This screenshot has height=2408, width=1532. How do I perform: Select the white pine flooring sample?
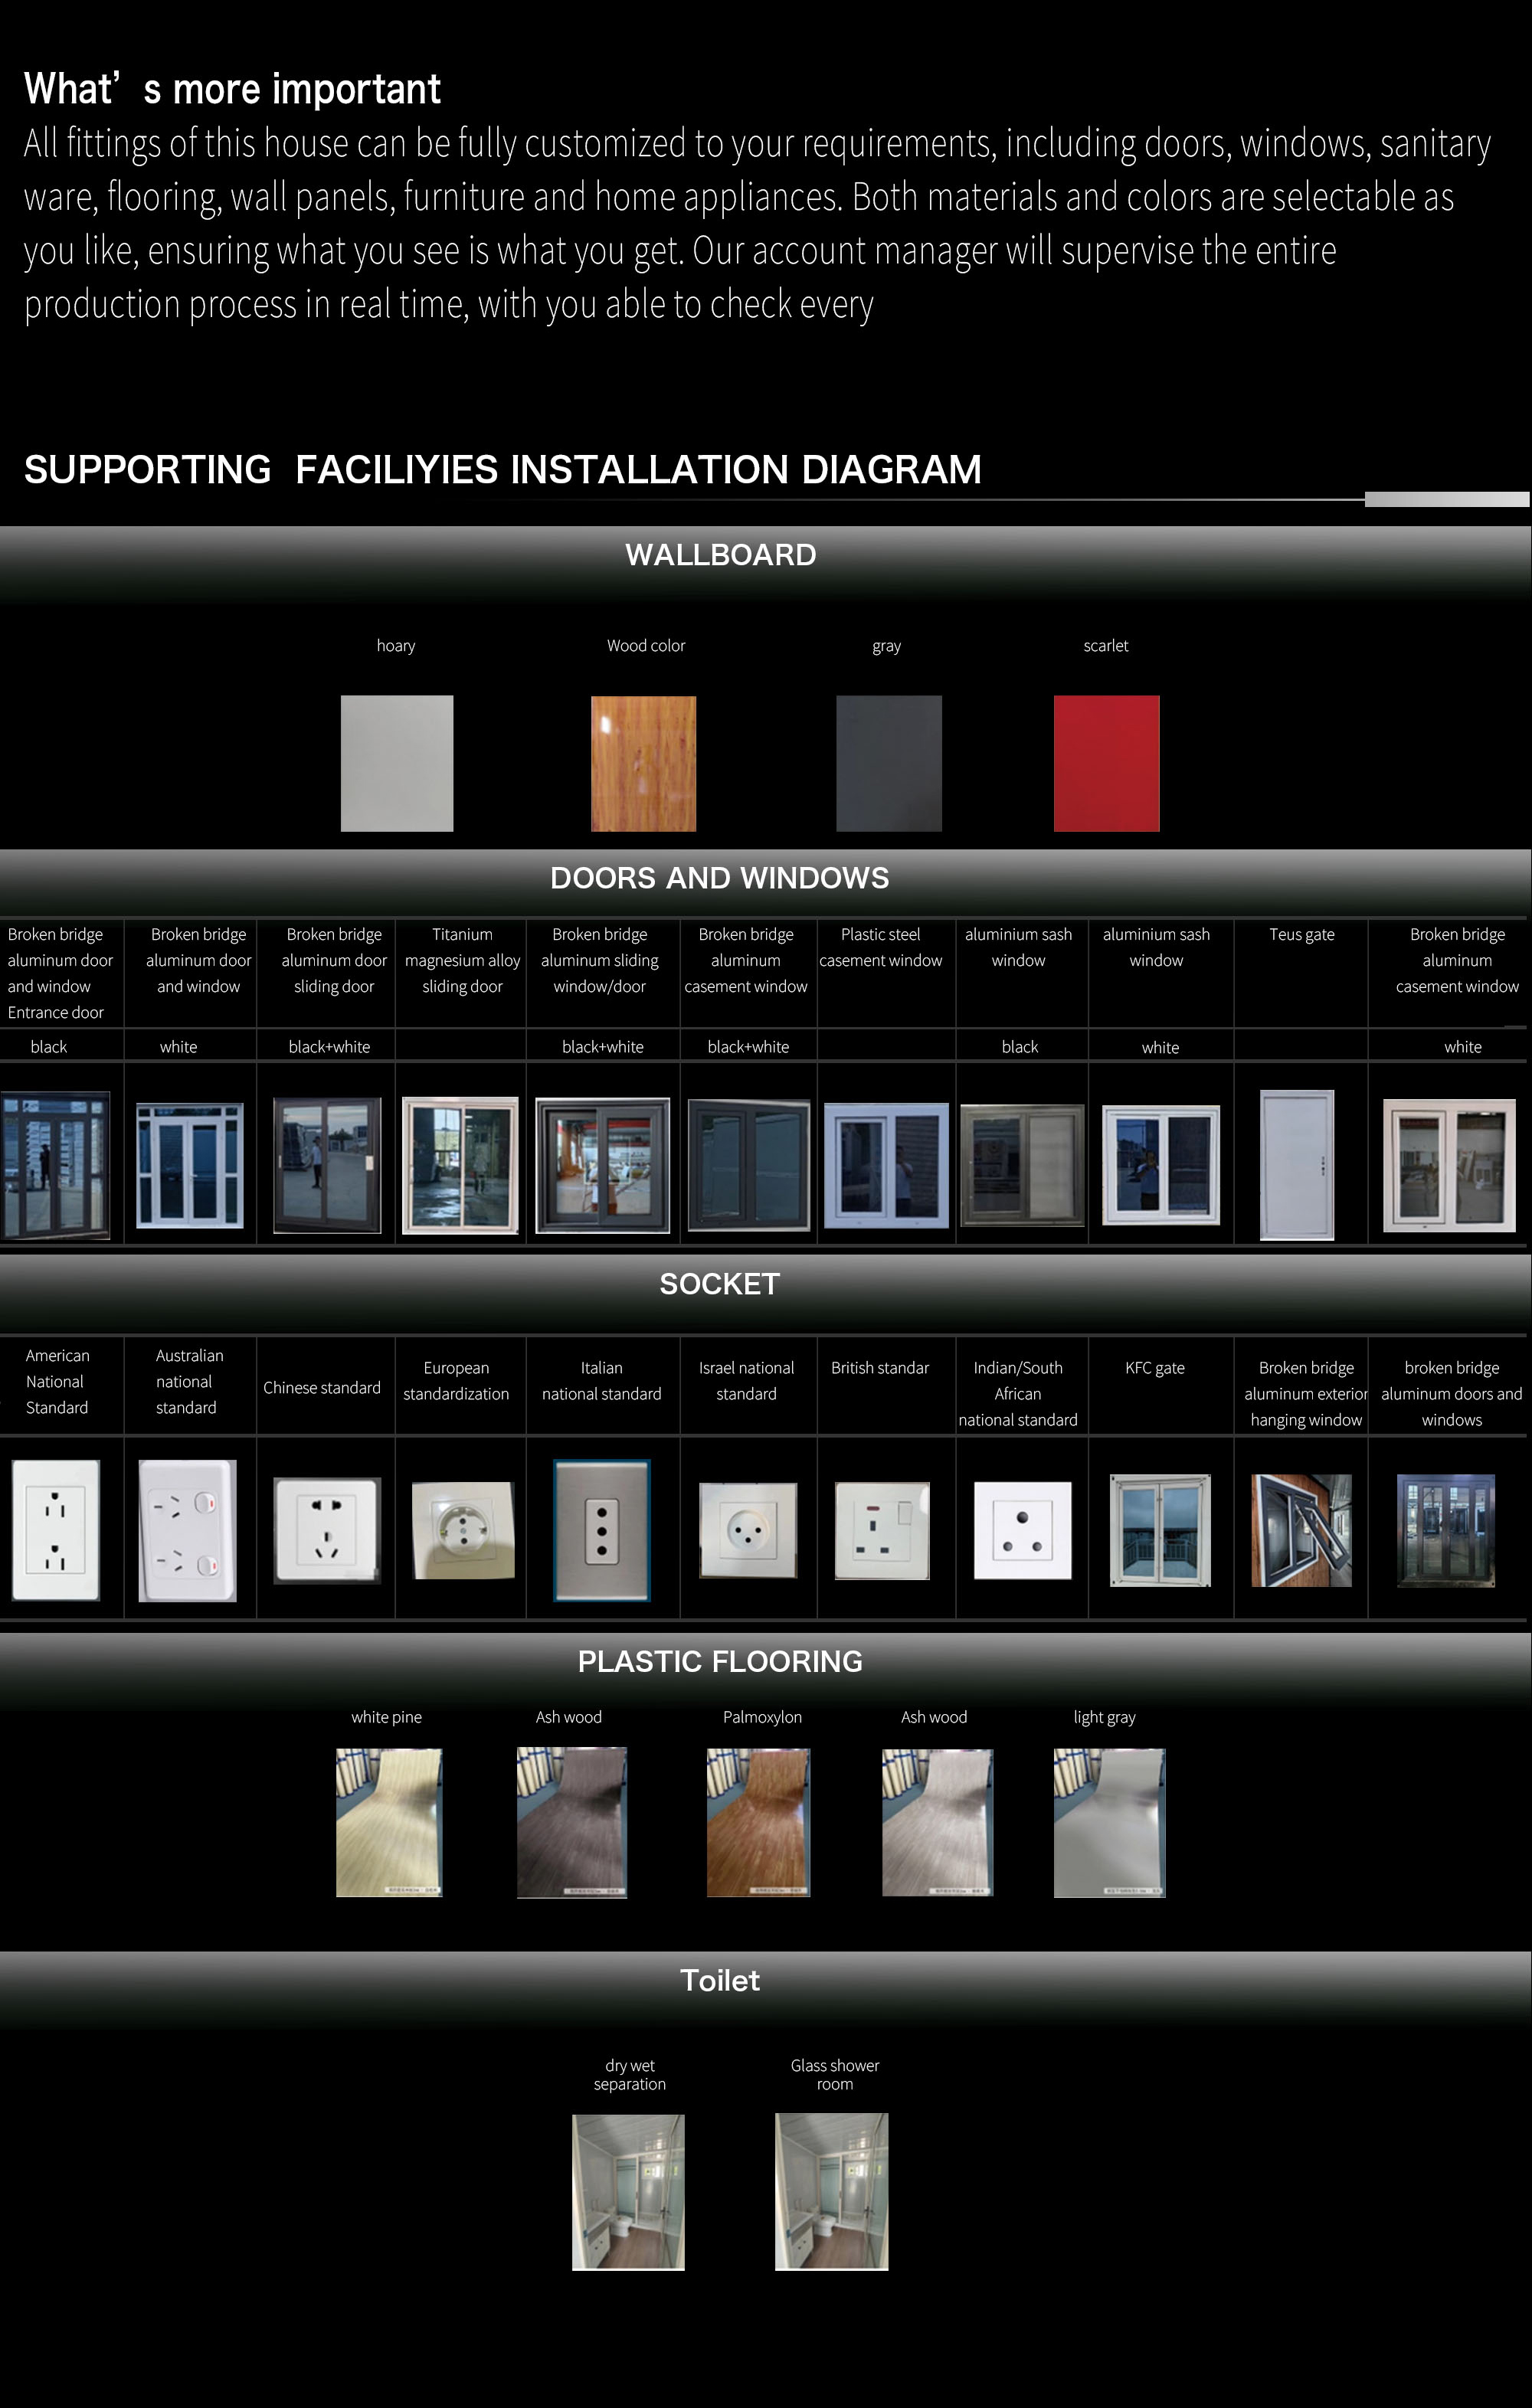(x=388, y=1822)
